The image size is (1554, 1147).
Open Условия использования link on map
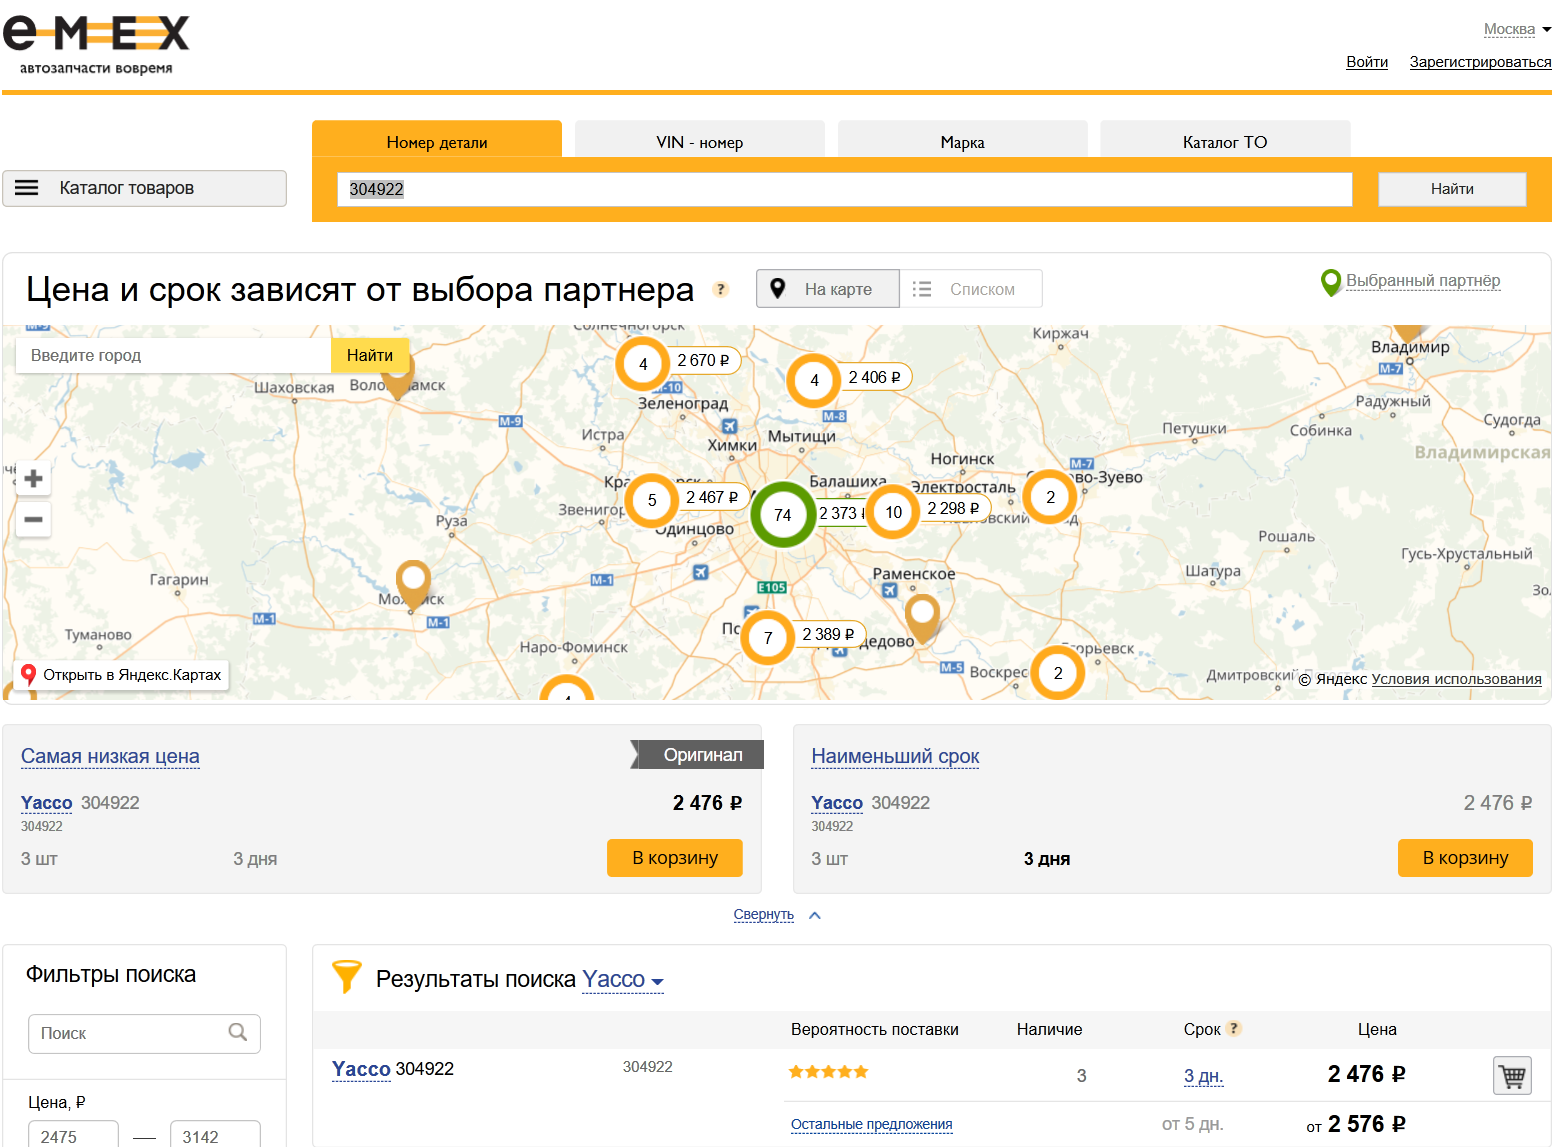(1457, 679)
